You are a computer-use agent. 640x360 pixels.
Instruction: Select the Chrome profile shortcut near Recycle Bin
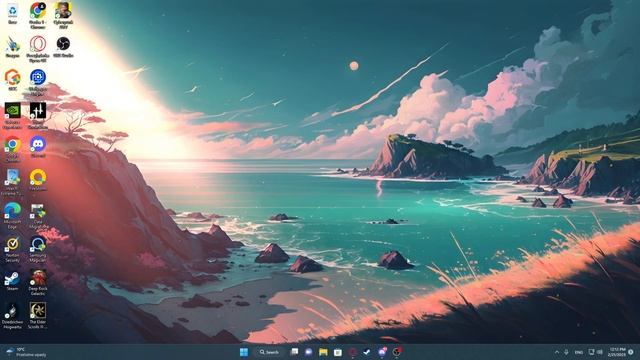point(38,16)
